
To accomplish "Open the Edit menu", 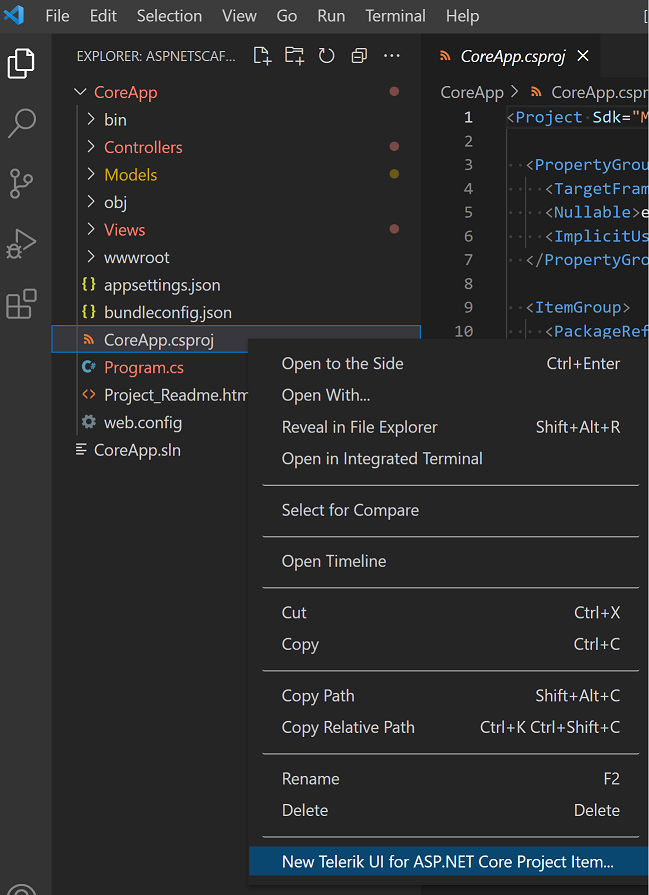I will pos(103,16).
